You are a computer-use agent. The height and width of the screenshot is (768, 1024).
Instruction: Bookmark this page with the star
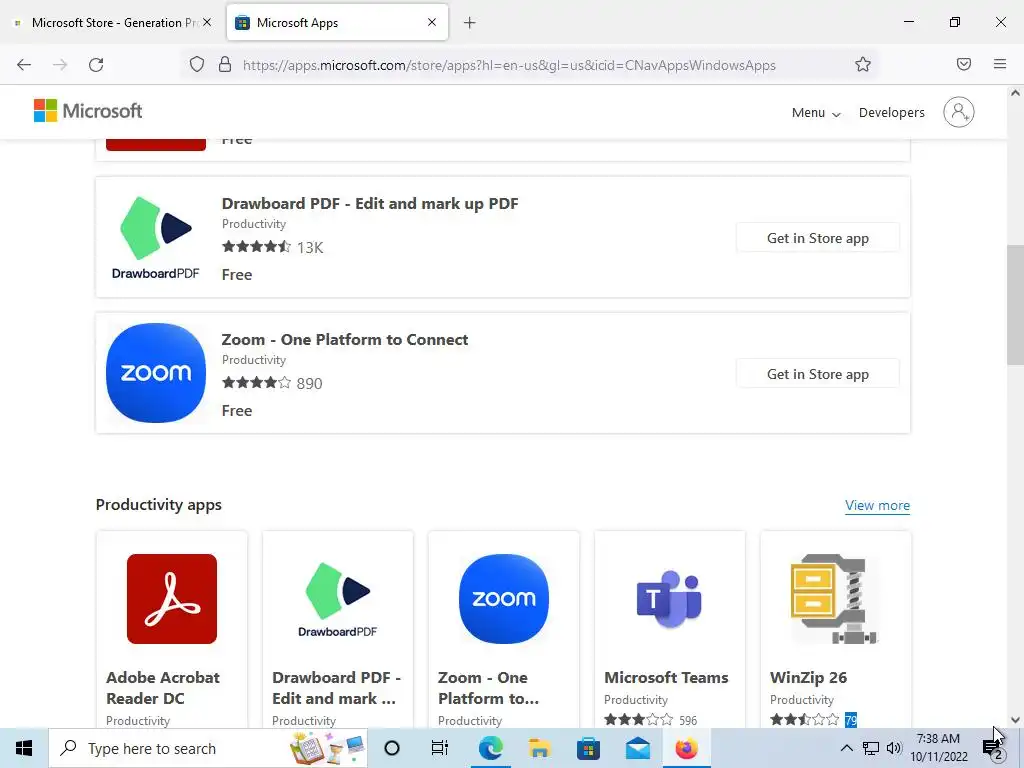tap(863, 65)
